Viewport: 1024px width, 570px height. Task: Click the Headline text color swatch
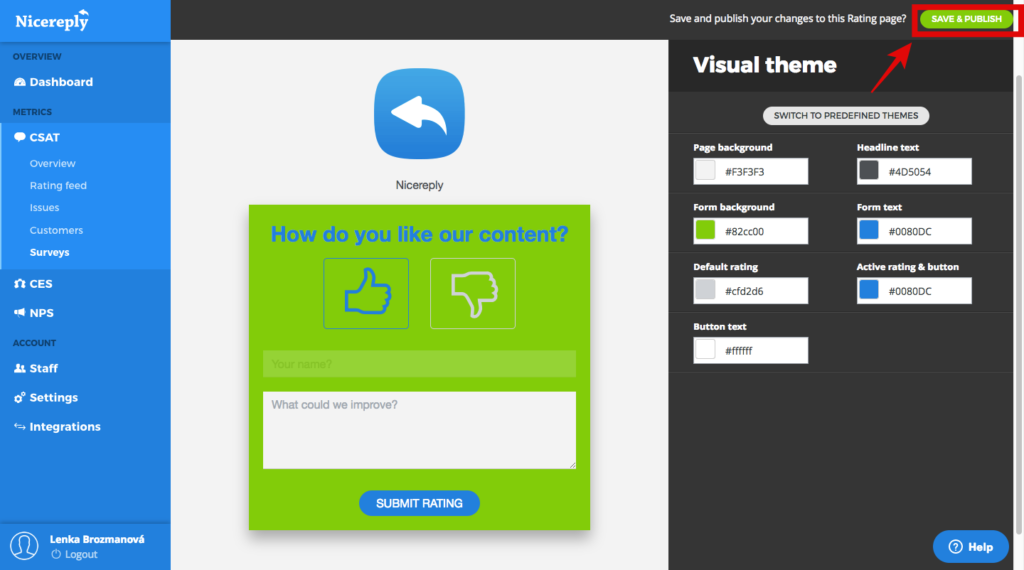(868, 171)
